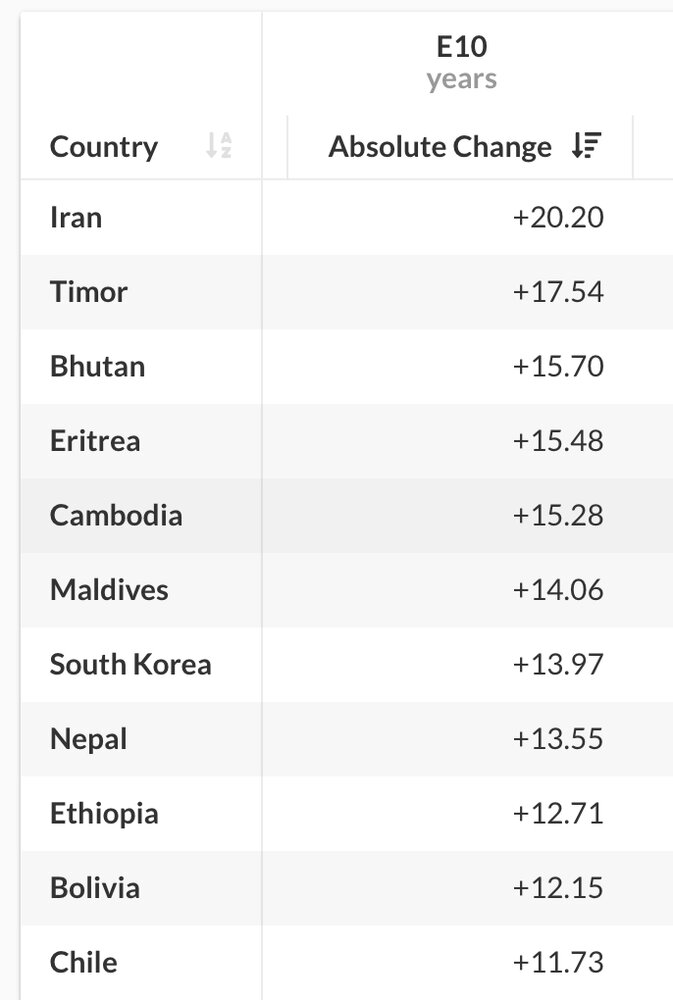Select the +15.28 value for Cambodia
Viewport: 673px width, 1000px height.
[558, 516]
